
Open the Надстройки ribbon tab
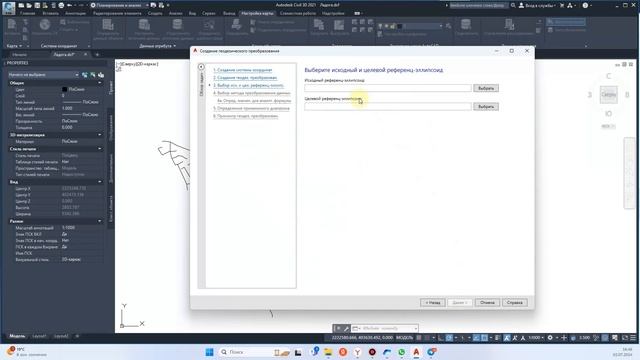tap(333, 13)
